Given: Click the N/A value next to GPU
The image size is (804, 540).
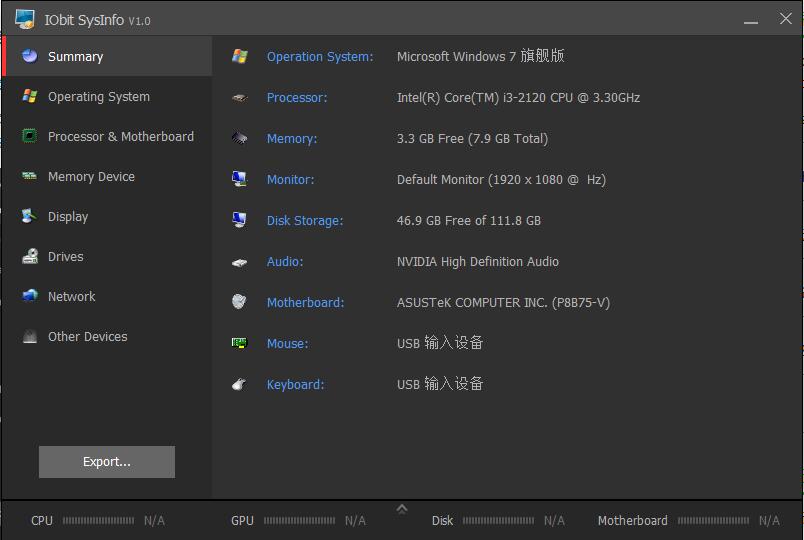Looking at the screenshot, I should [x=355, y=521].
